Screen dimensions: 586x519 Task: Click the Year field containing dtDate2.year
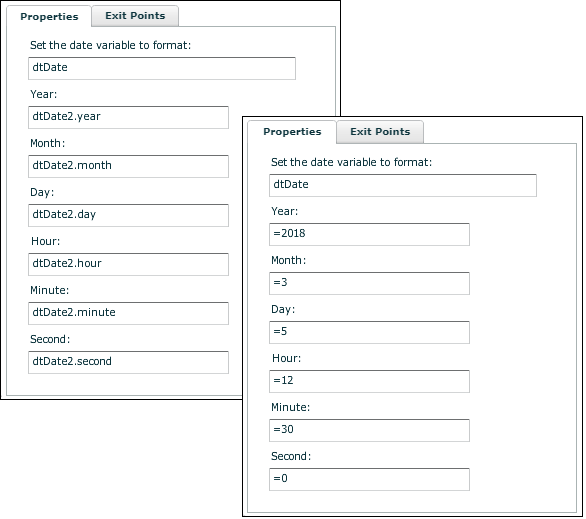[128, 117]
